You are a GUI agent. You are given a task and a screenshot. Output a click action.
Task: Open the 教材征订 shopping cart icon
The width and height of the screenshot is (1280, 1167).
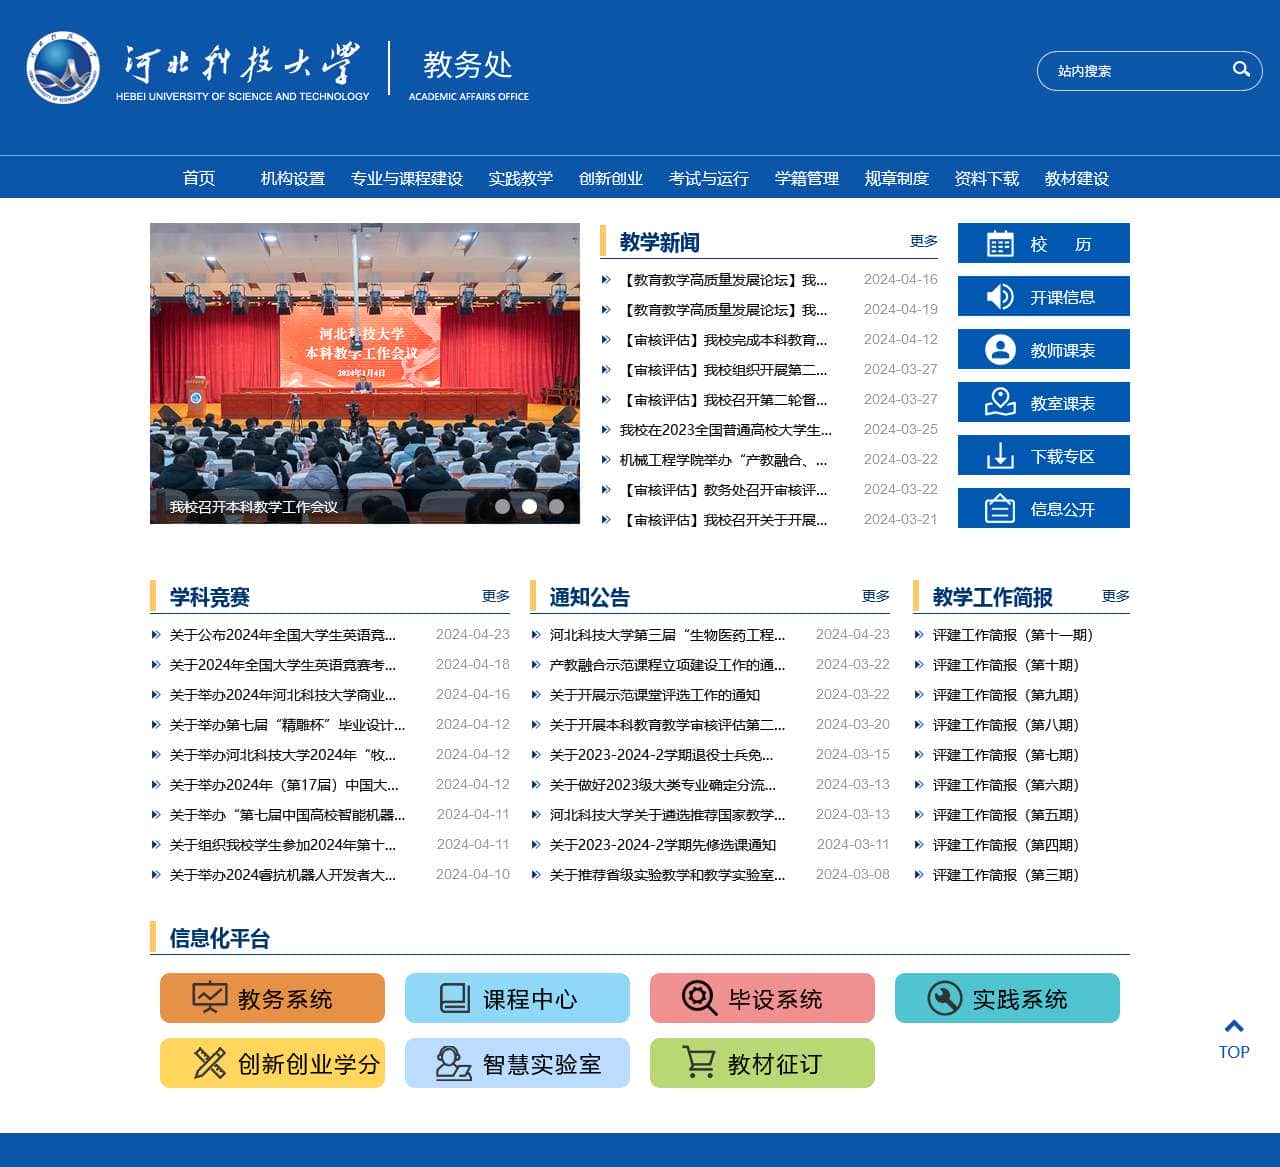pyautogui.click(x=697, y=1063)
